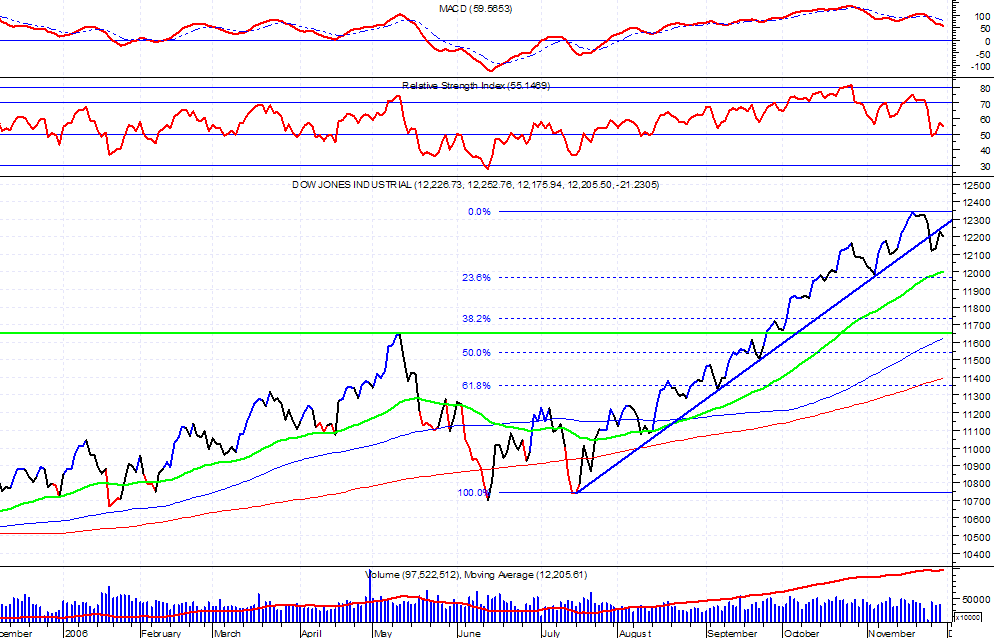Viewport: 994px width, 638px height.
Task: Click the August label on time axis
Action: click(635, 633)
